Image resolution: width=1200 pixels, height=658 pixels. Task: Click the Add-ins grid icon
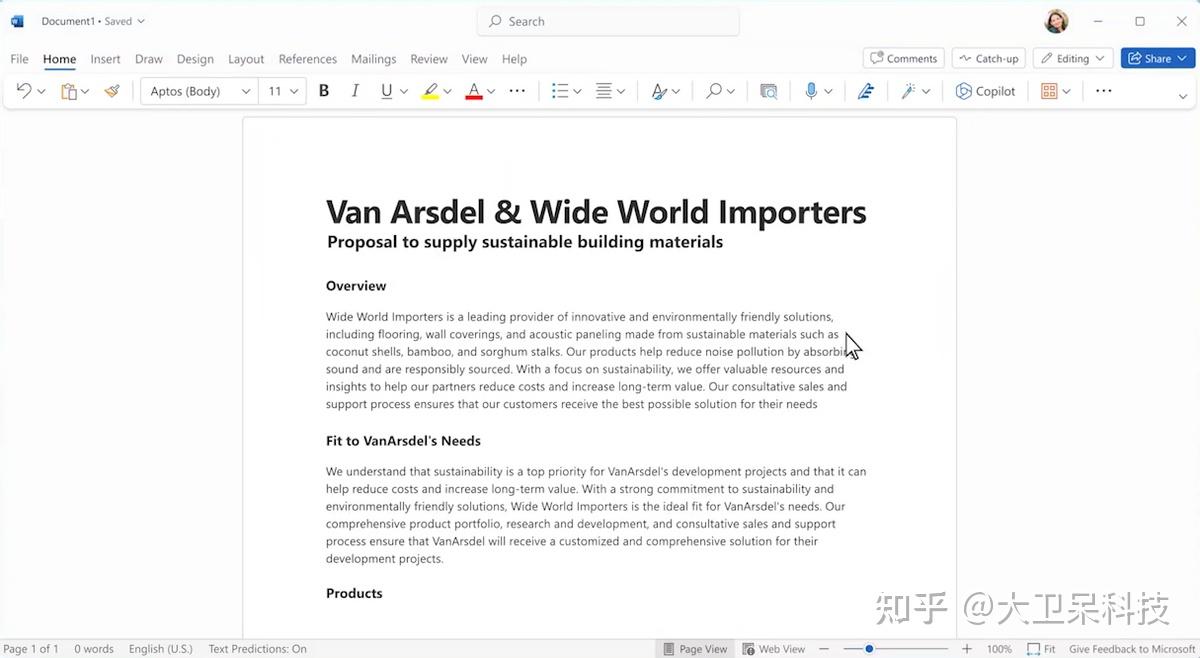click(1049, 91)
